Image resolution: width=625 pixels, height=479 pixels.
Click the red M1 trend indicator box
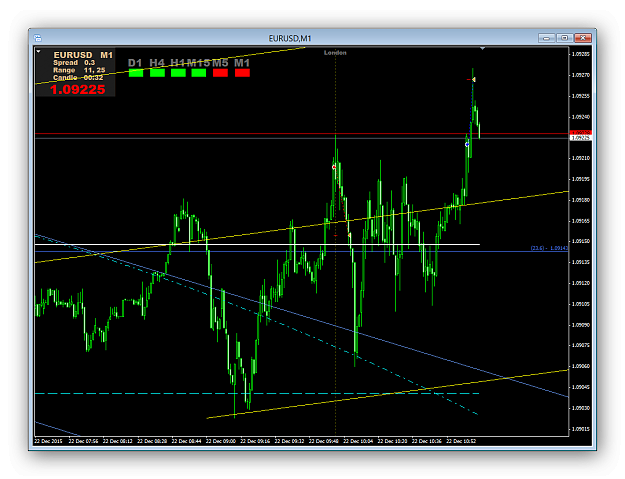click(x=242, y=73)
